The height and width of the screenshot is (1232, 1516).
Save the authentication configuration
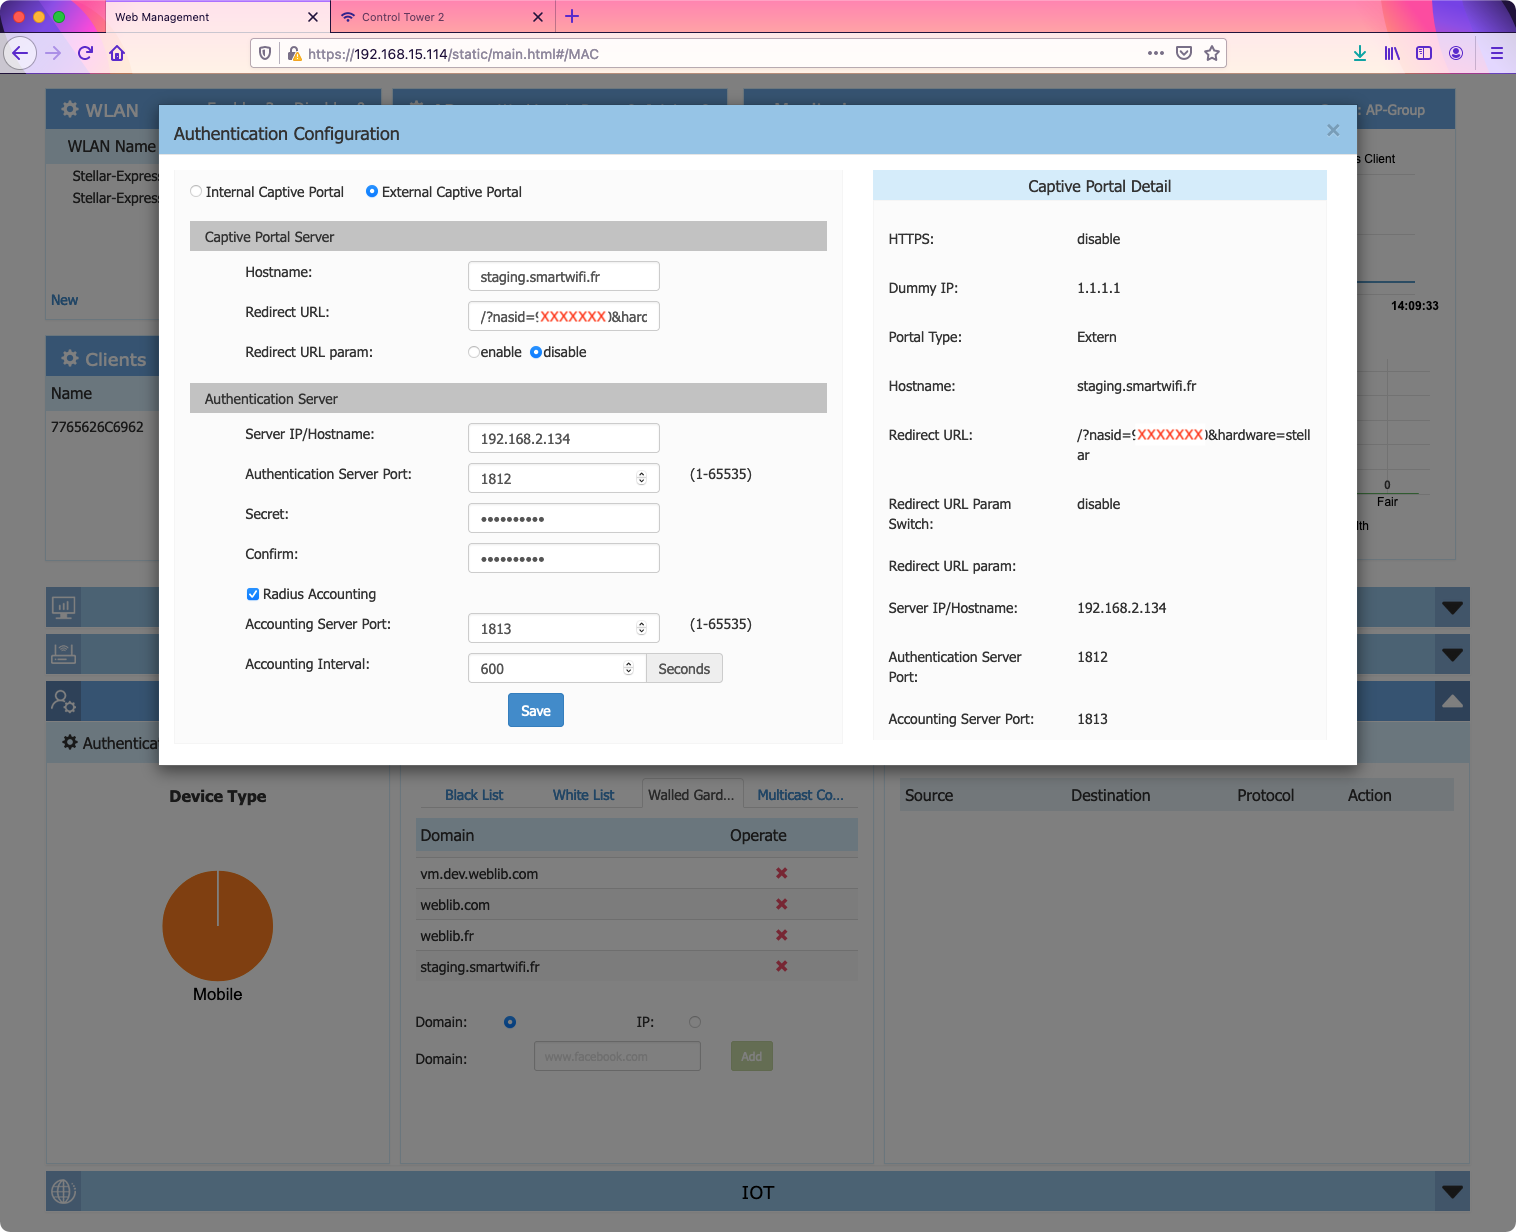535,710
